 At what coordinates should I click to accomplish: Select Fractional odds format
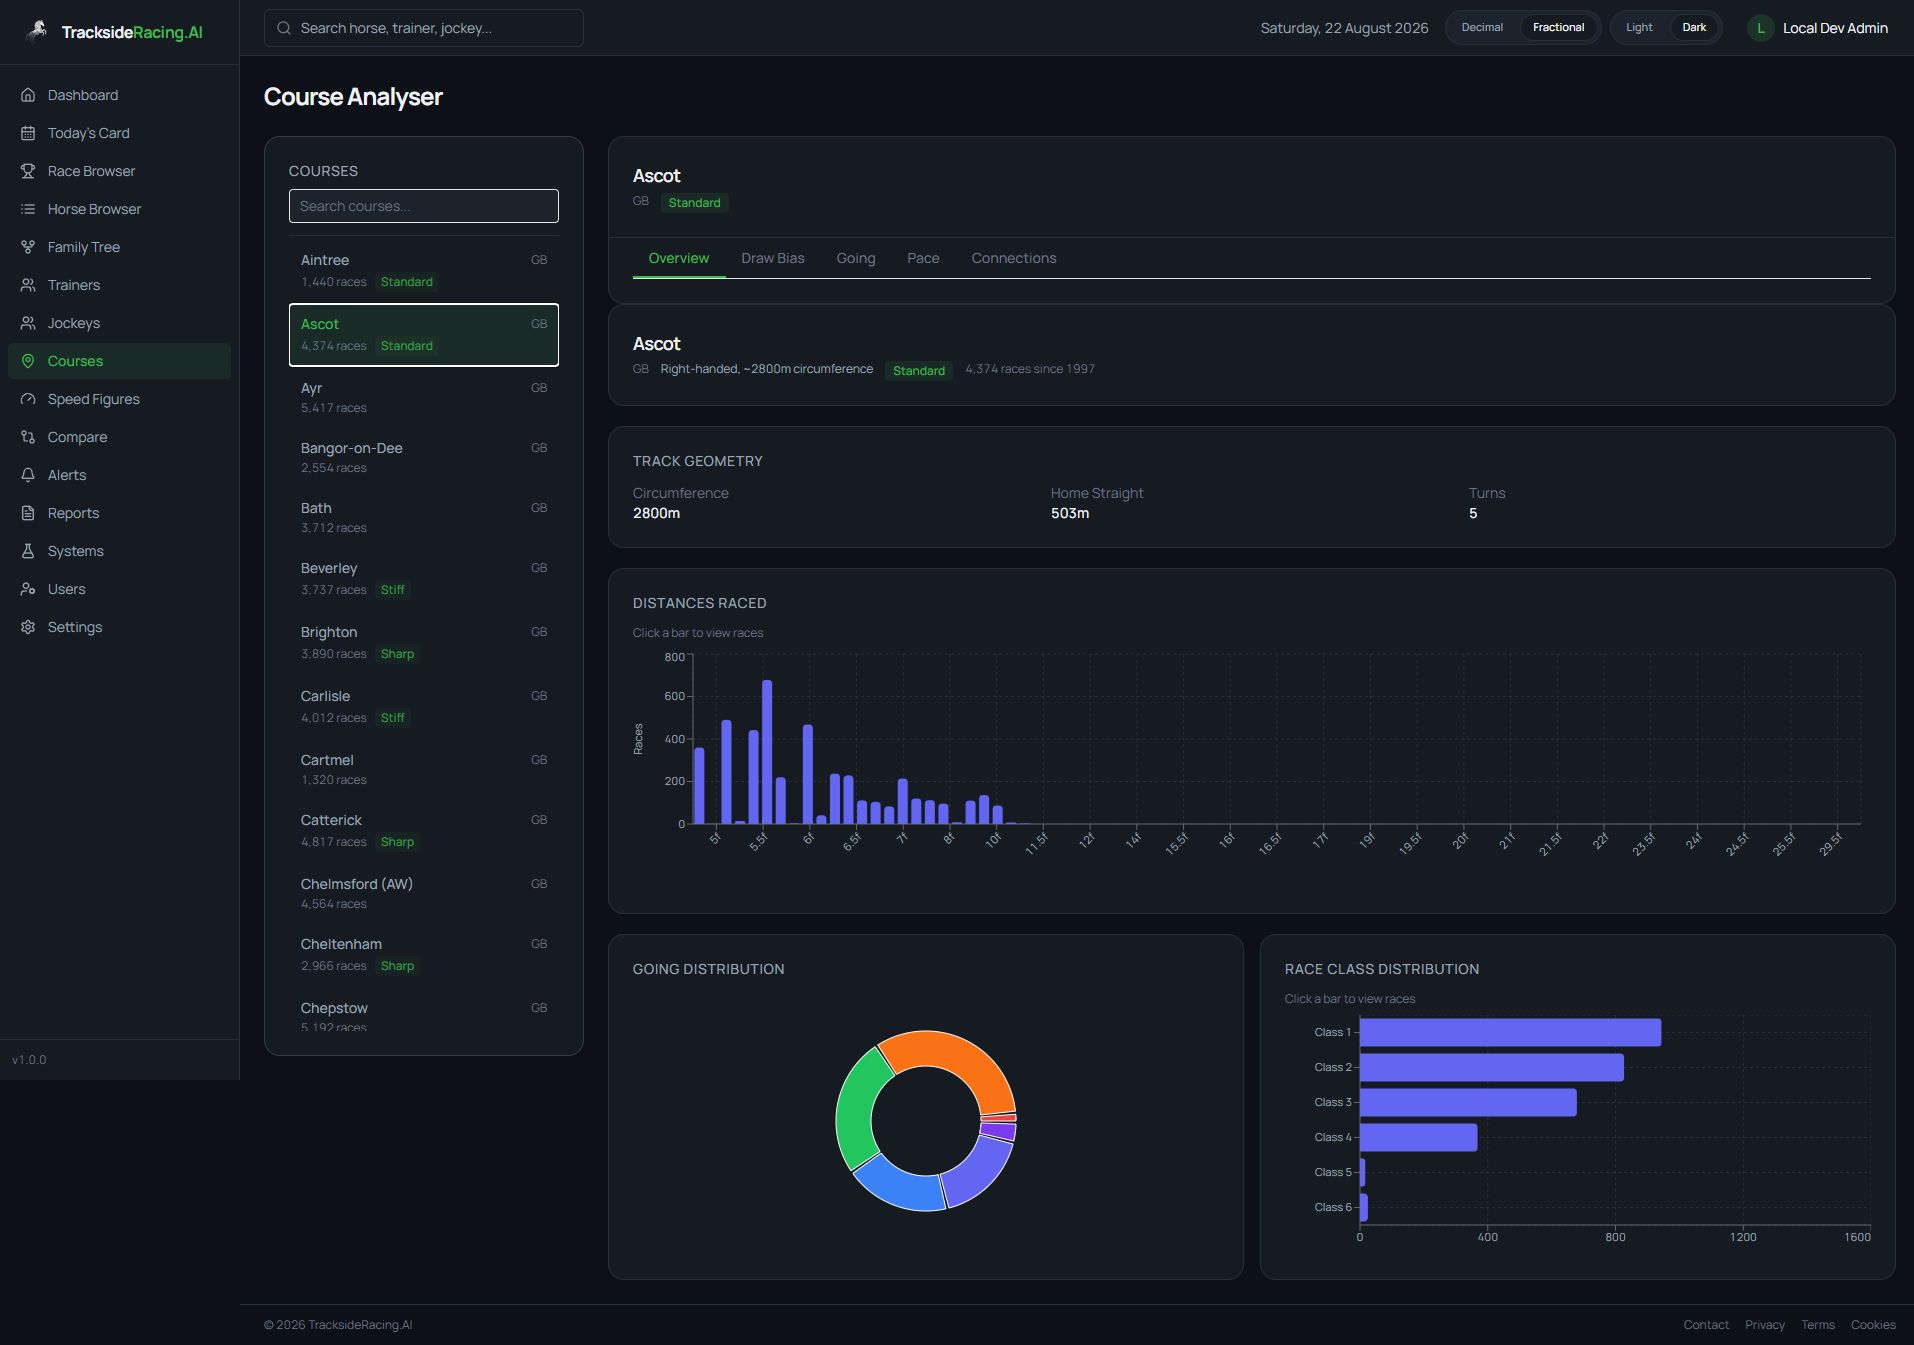[x=1558, y=28]
